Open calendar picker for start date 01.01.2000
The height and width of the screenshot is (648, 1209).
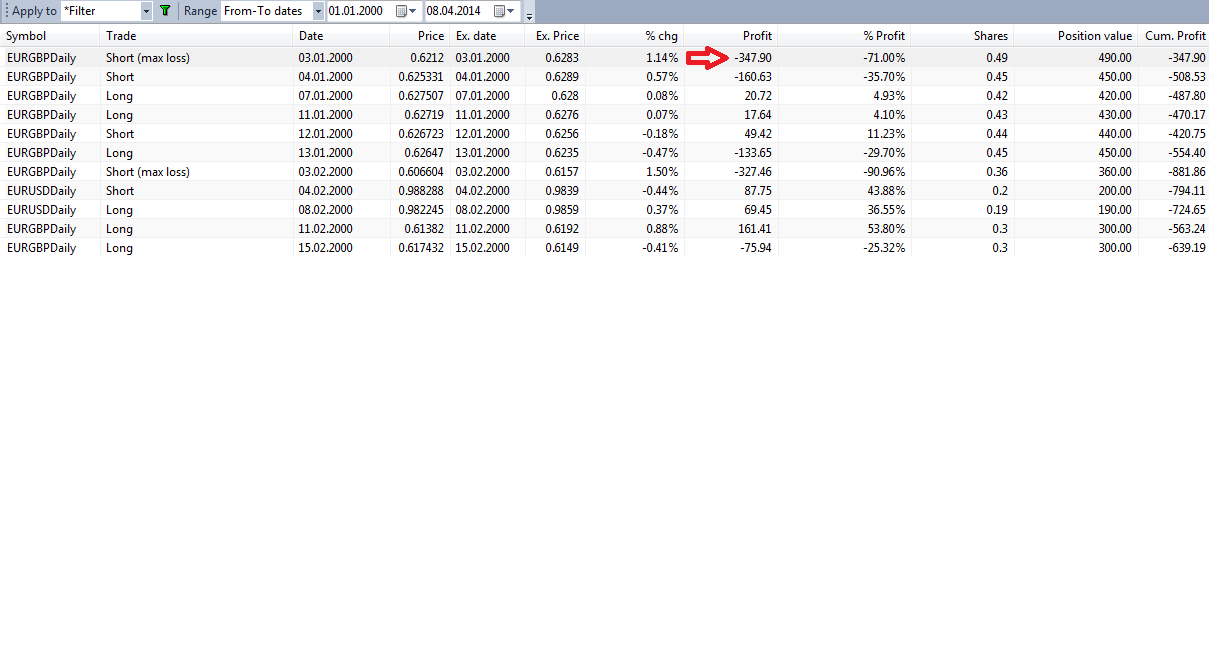pos(406,11)
